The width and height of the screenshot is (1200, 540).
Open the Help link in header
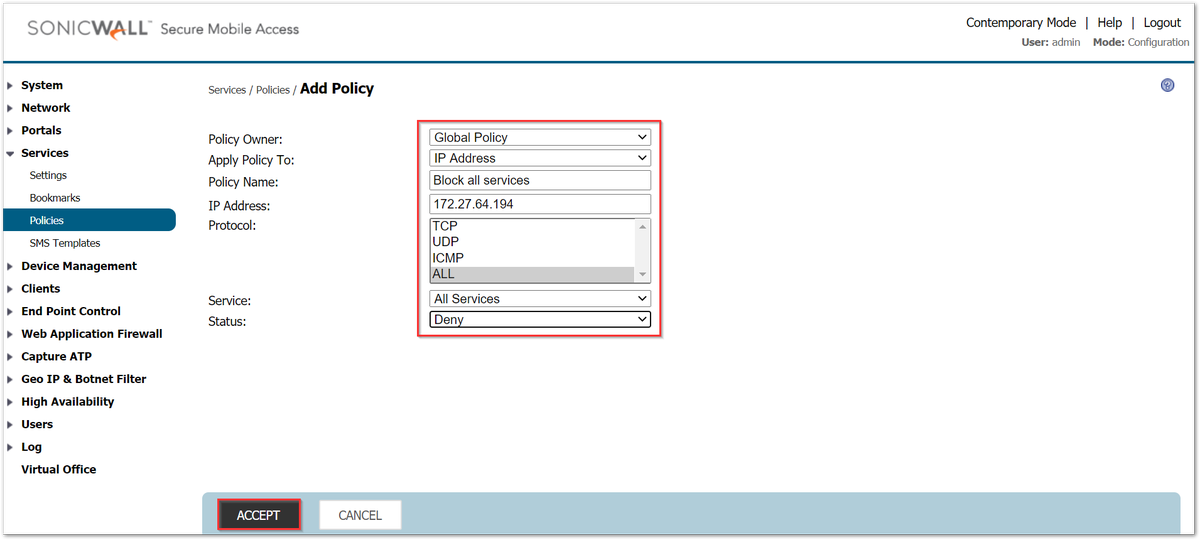[x=1110, y=23]
